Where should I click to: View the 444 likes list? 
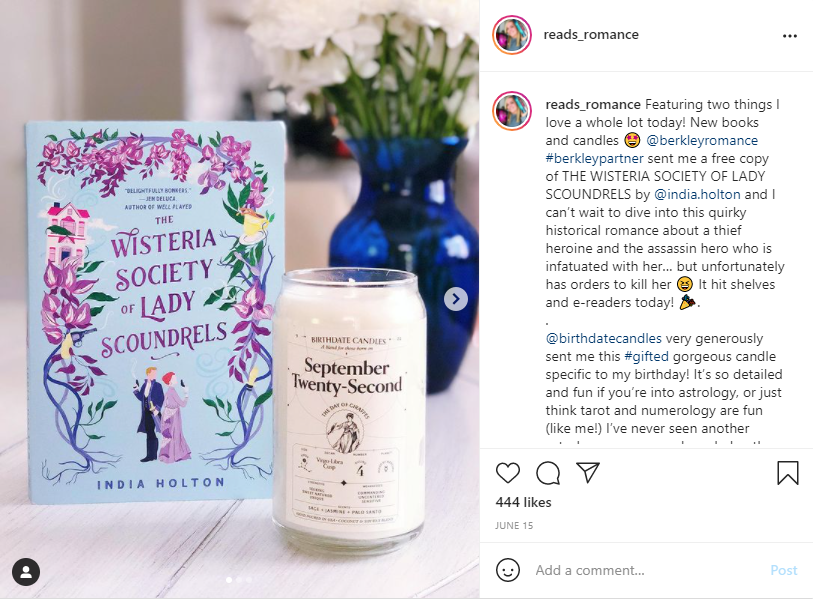point(523,502)
